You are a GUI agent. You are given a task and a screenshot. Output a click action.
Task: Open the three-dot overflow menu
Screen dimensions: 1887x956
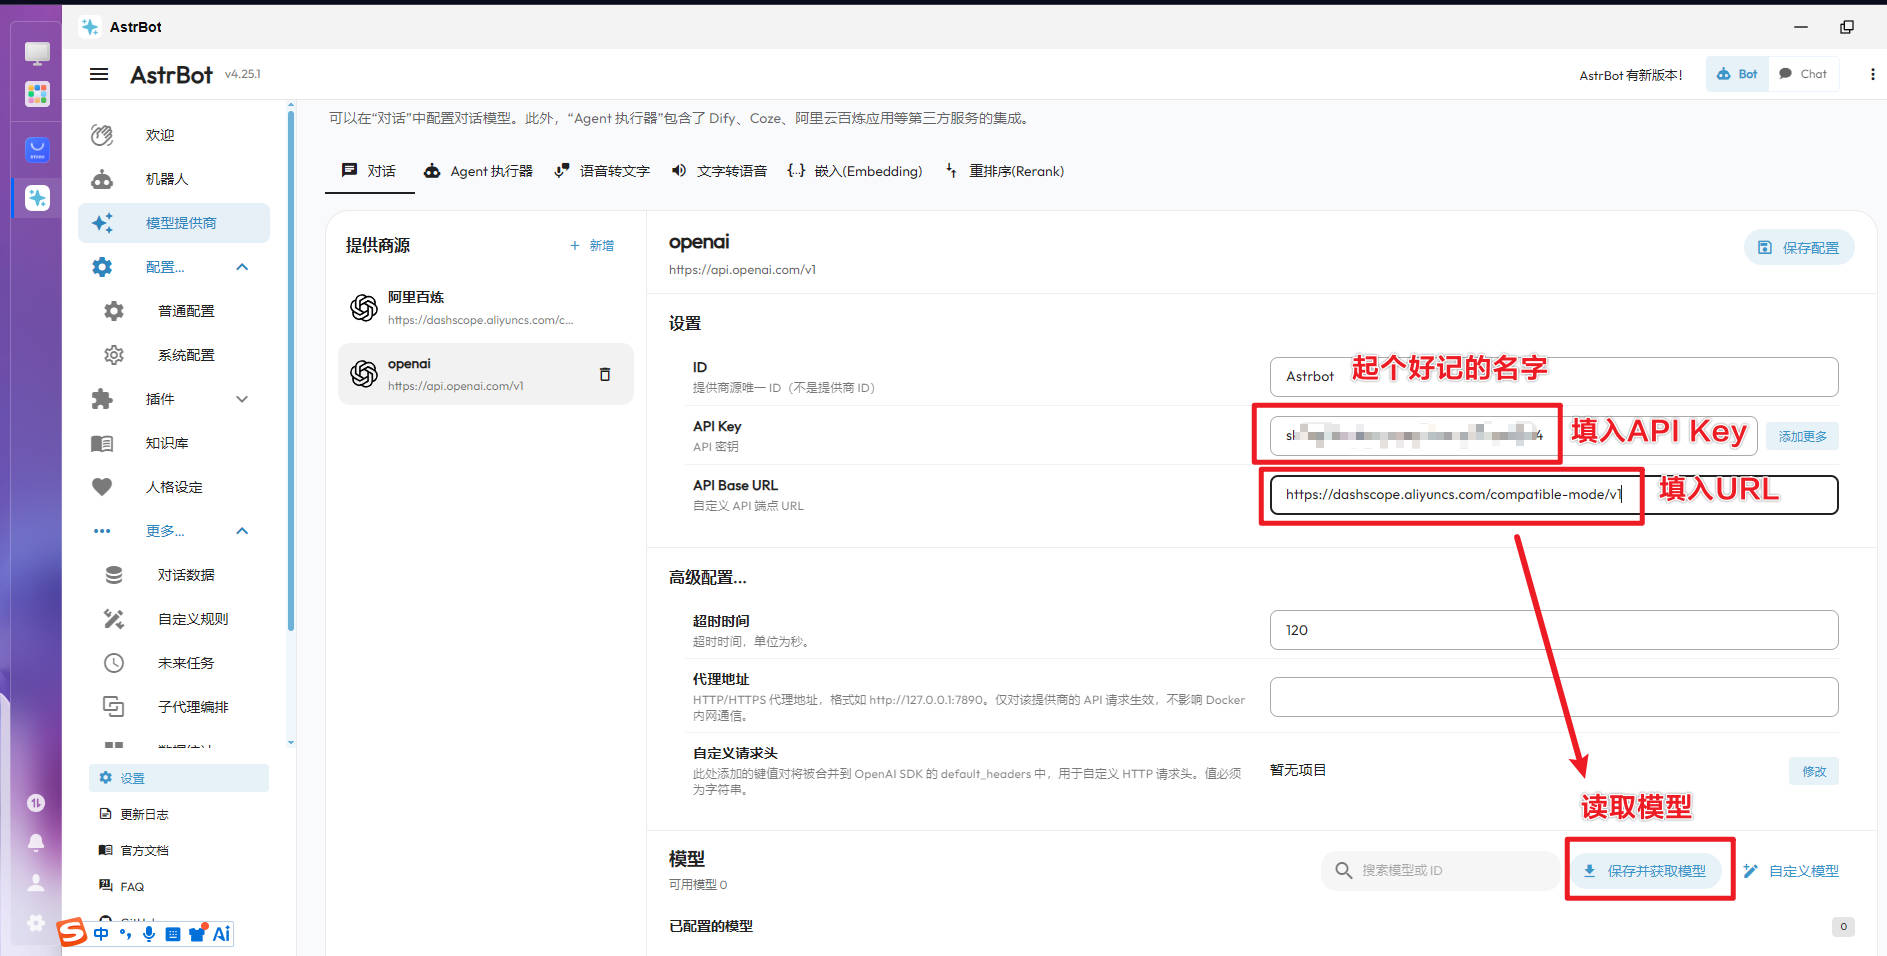tap(1872, 74)
